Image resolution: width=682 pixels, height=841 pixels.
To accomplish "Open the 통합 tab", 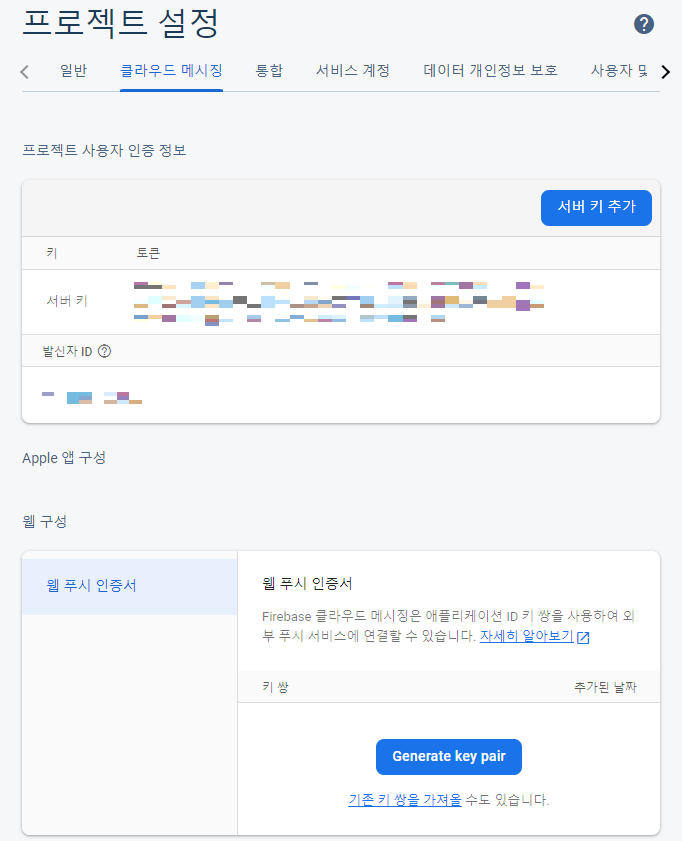I will point(269,71).
